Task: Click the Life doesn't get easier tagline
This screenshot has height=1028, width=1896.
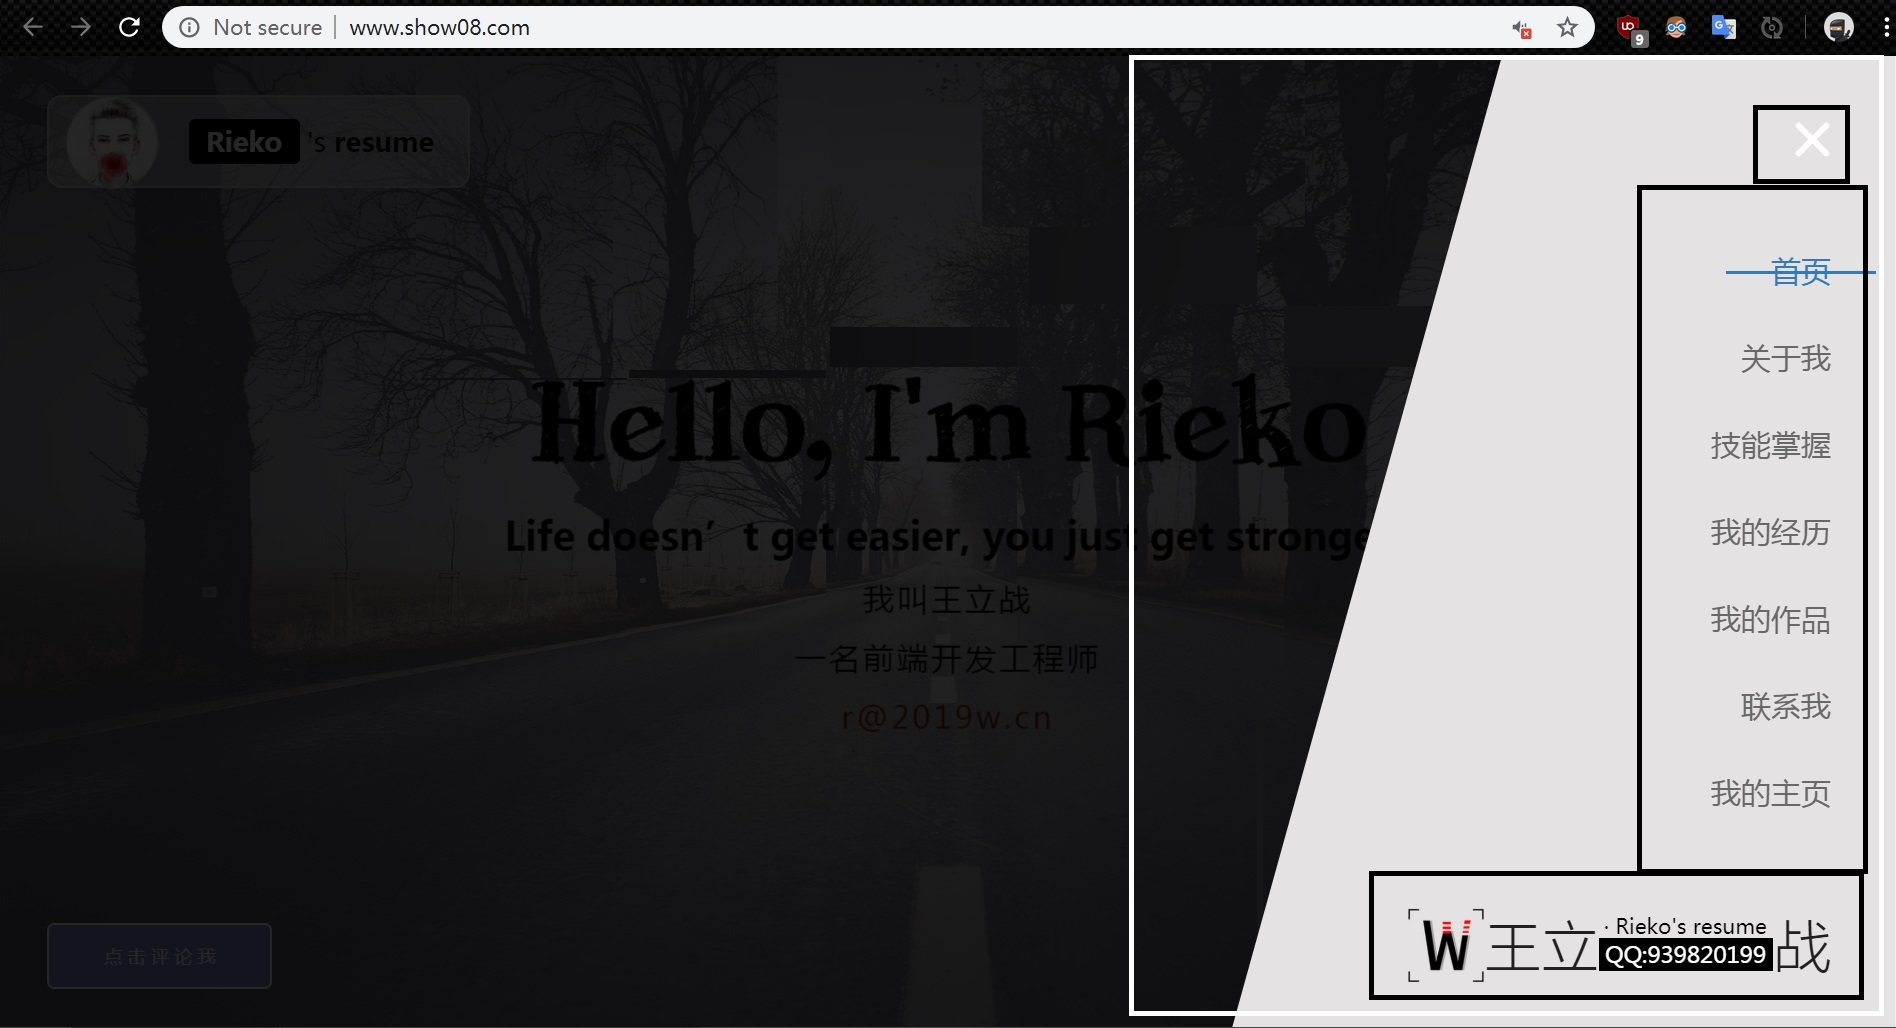Action: coord(940,537)
